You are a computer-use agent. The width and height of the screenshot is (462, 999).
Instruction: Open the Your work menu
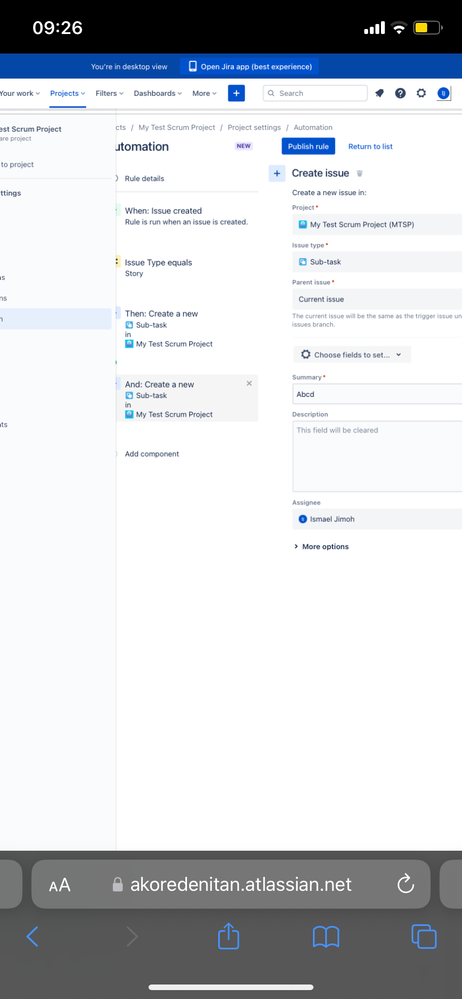coord(20,93)
